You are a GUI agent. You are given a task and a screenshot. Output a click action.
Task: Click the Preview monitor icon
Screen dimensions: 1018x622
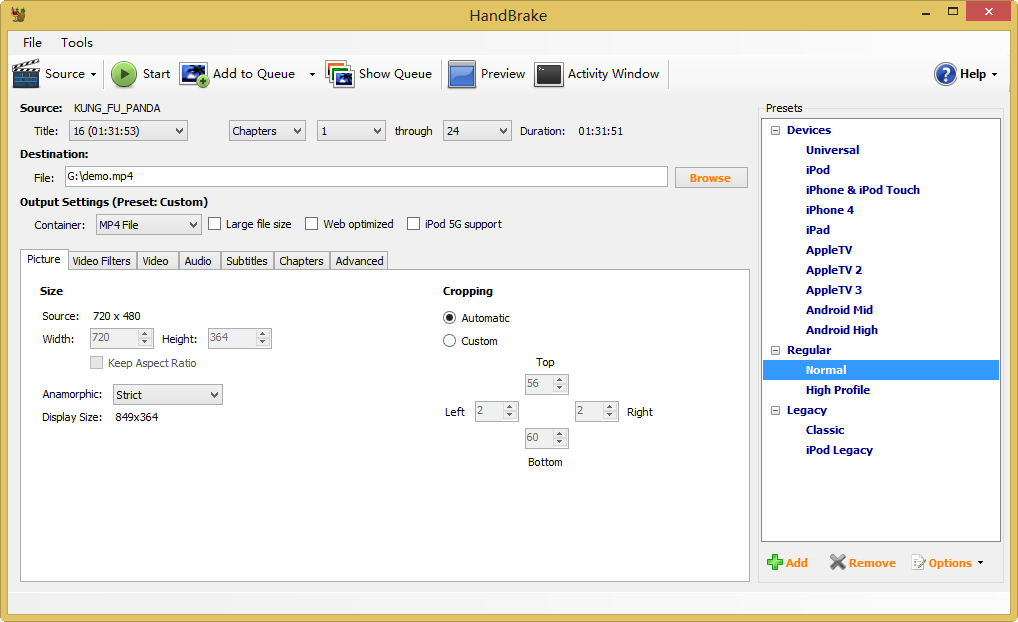[x=462, y=74]
